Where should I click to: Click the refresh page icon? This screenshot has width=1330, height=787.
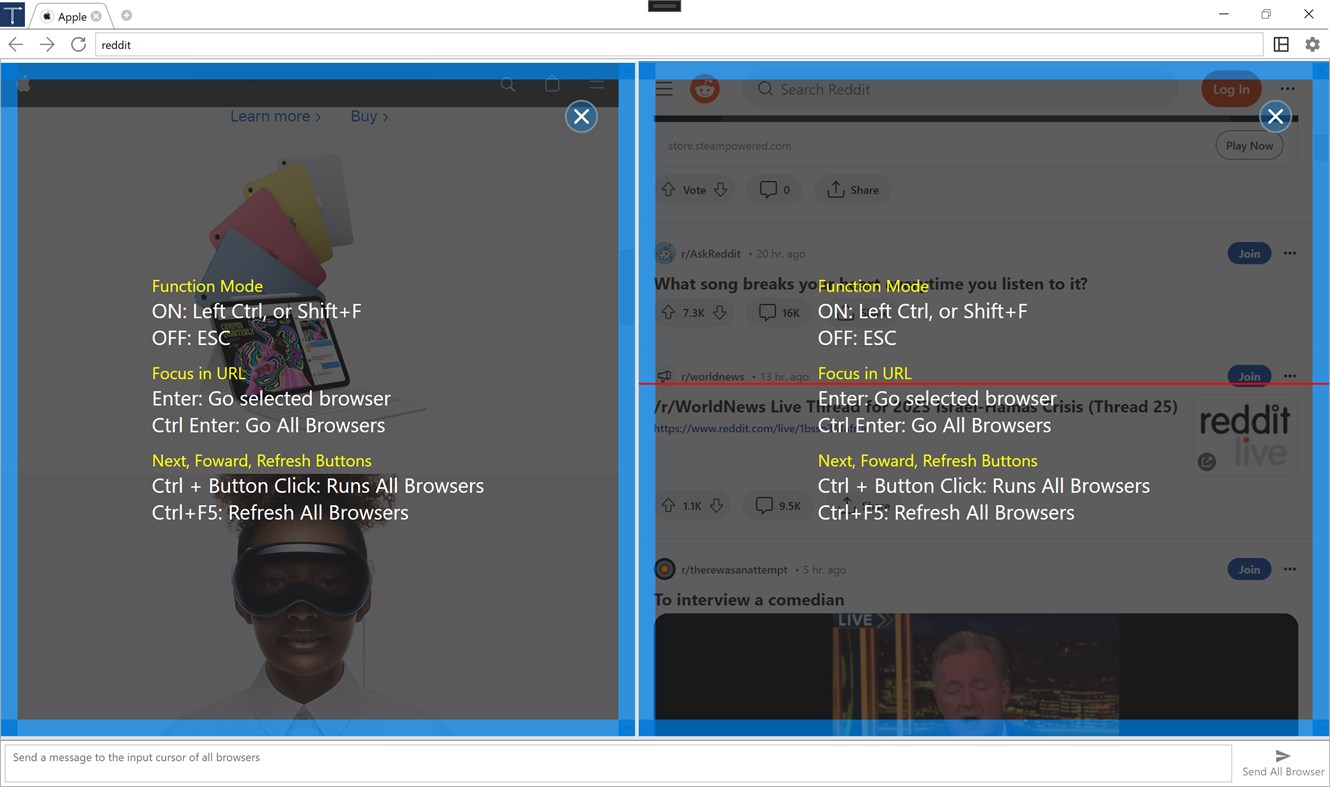tap(78, 44)
